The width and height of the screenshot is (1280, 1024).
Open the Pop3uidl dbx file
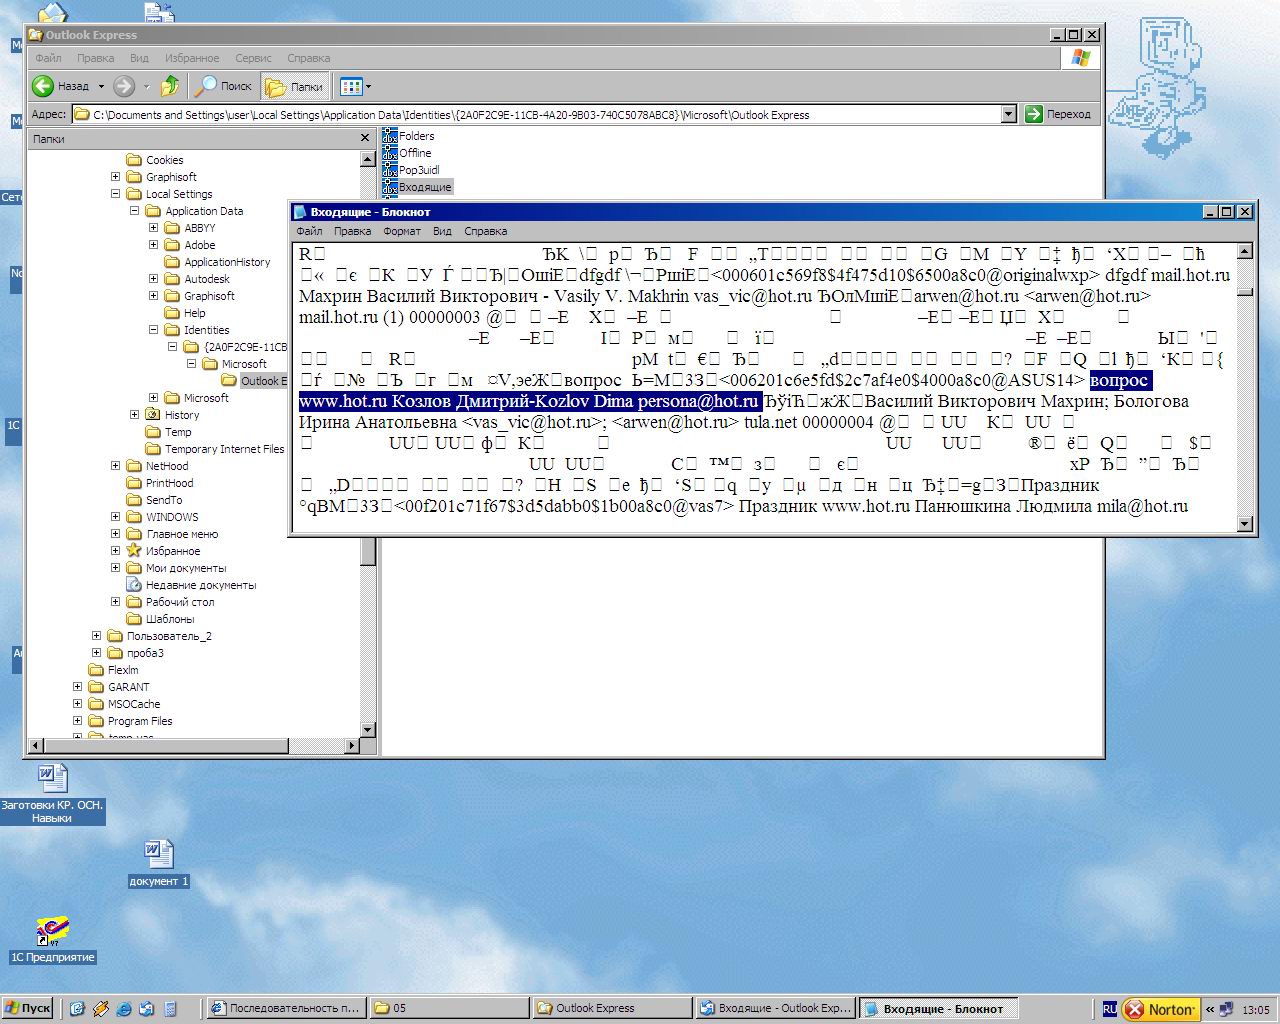pyautogui.click(x=411, y=170)
